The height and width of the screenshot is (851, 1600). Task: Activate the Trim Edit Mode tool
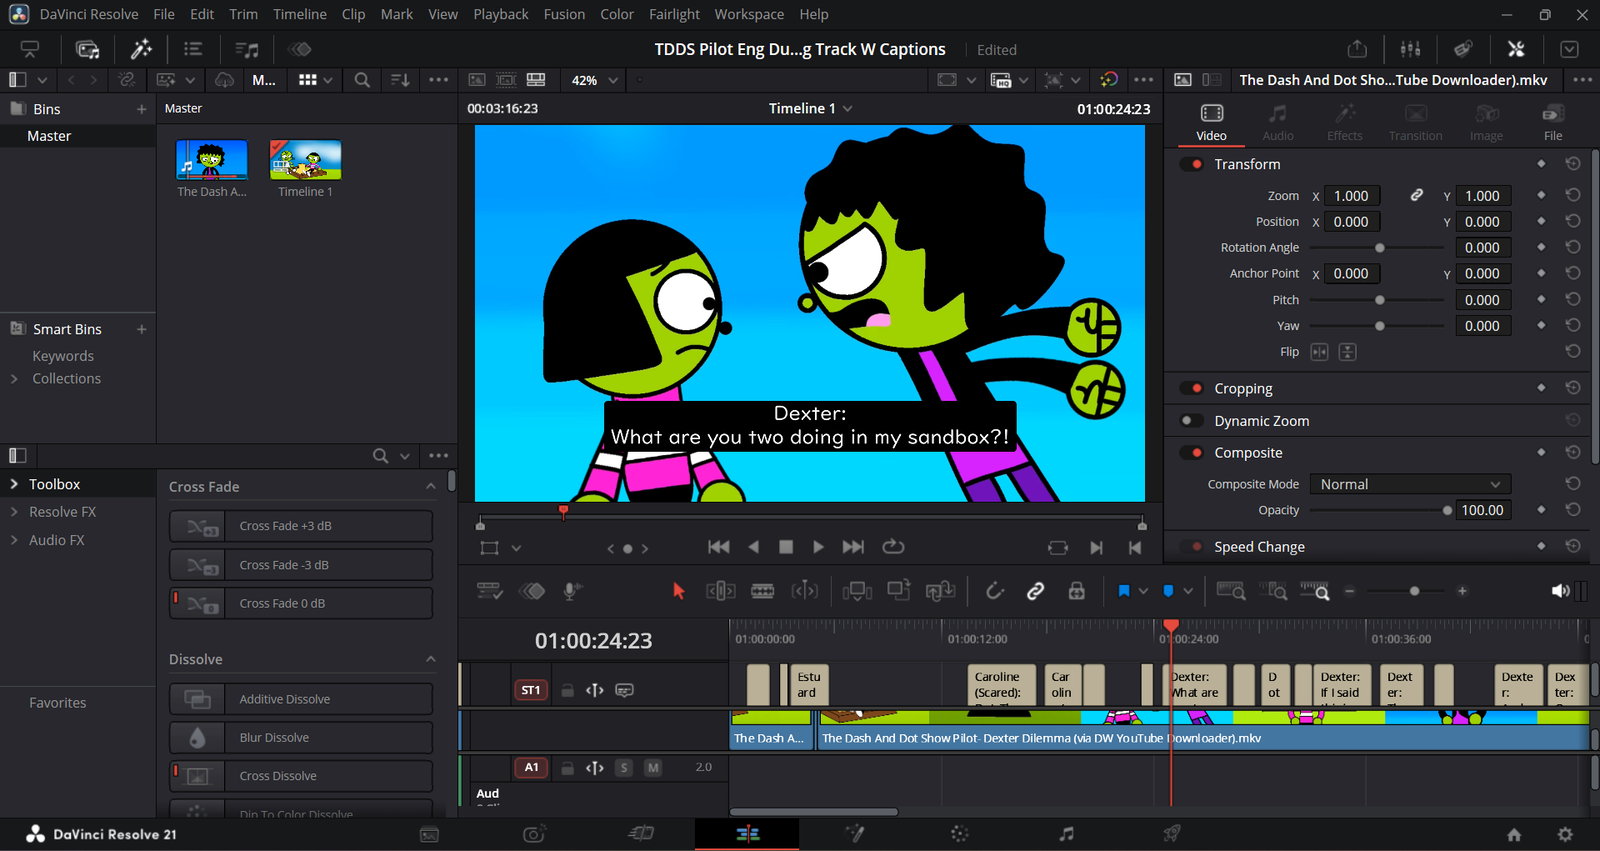point(721,591)
